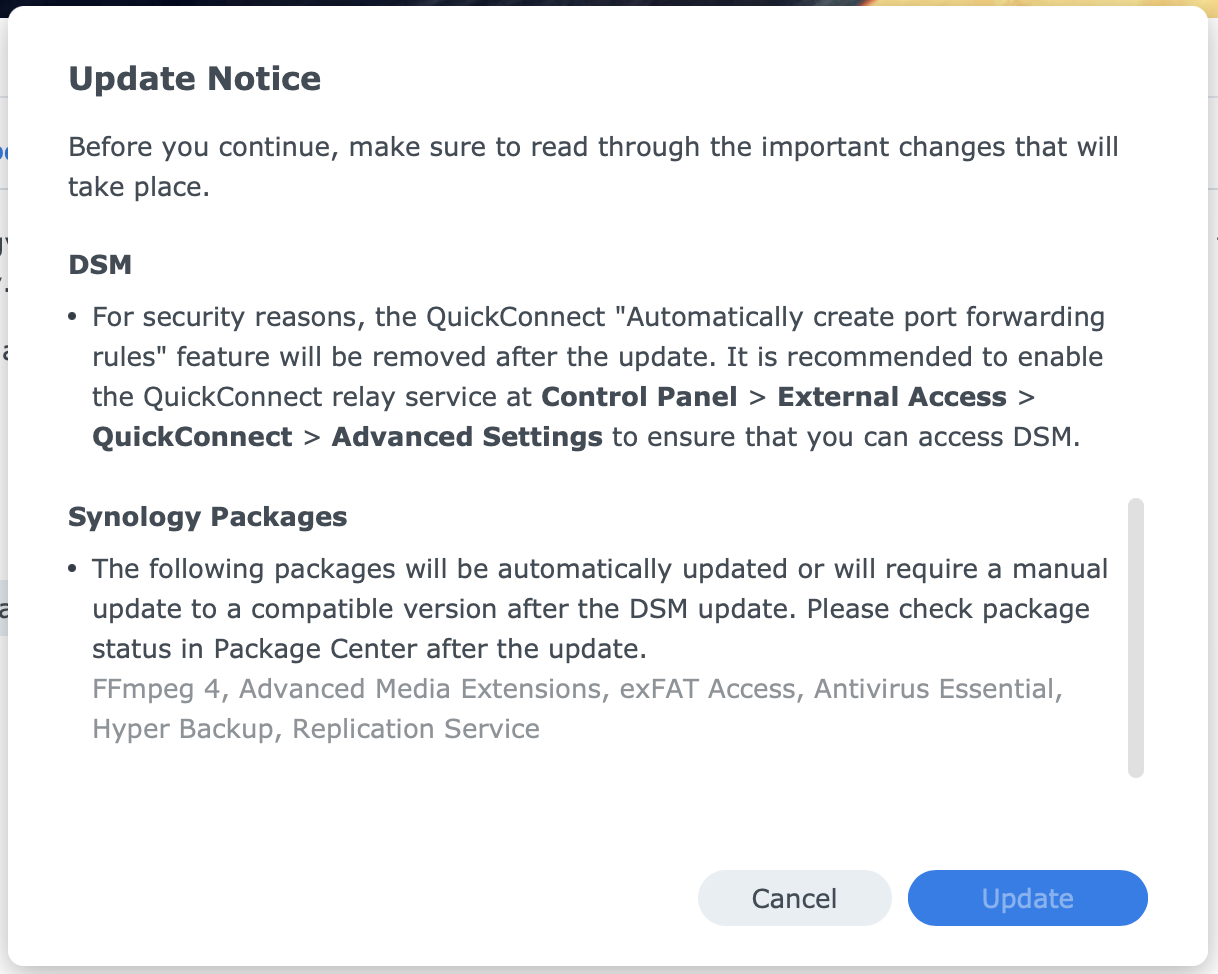
Task: Click "Advanced Media Extensions" package name
Action: point(419,689)
